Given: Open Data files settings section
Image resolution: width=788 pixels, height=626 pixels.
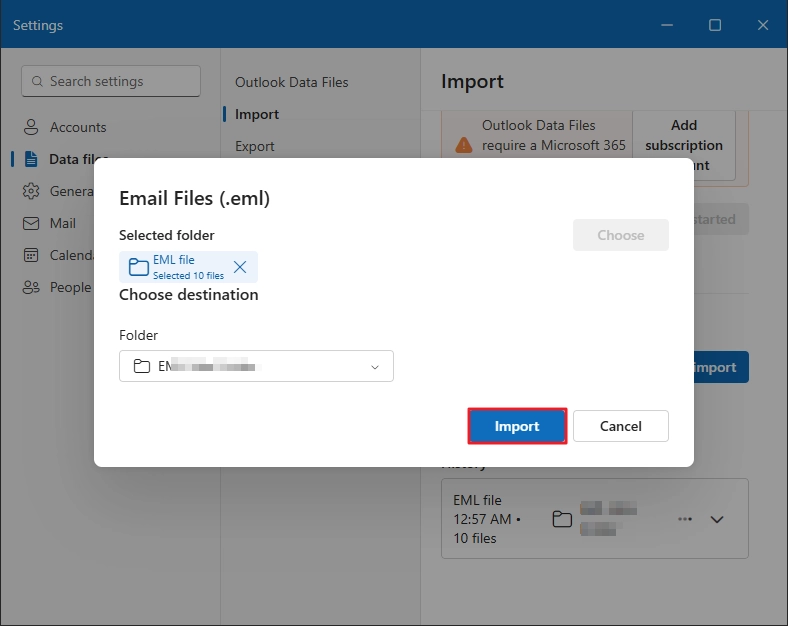Looking at the screenshot, I should pyautogui.click(x=60, y=159).
